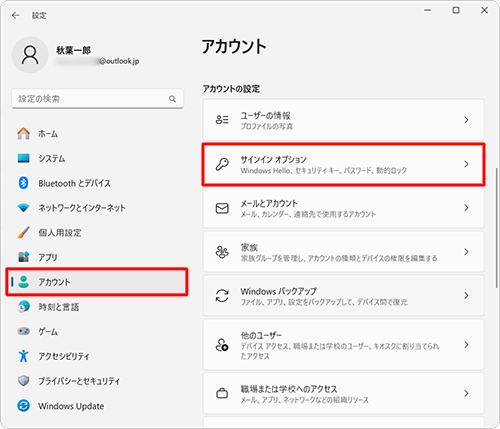Click プロファイルの写真 subtitle text
The height and width of the screenshot is (429, 500).
click(267, 126)
